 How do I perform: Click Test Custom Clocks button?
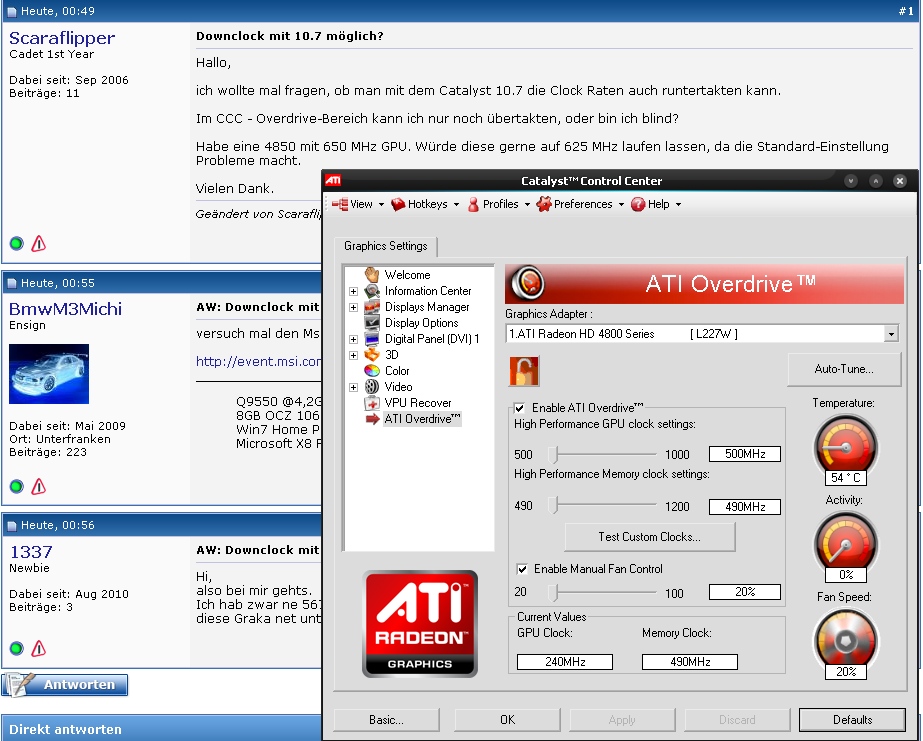(x=650, y=537)
